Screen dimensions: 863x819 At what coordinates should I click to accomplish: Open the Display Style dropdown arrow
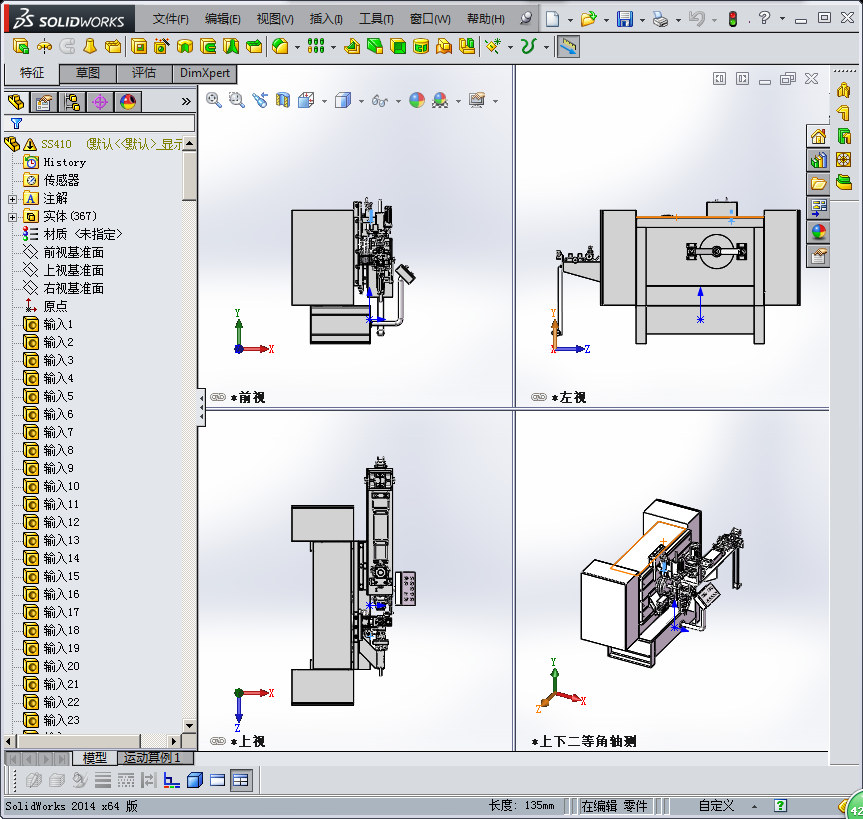[x=361, y=101]
